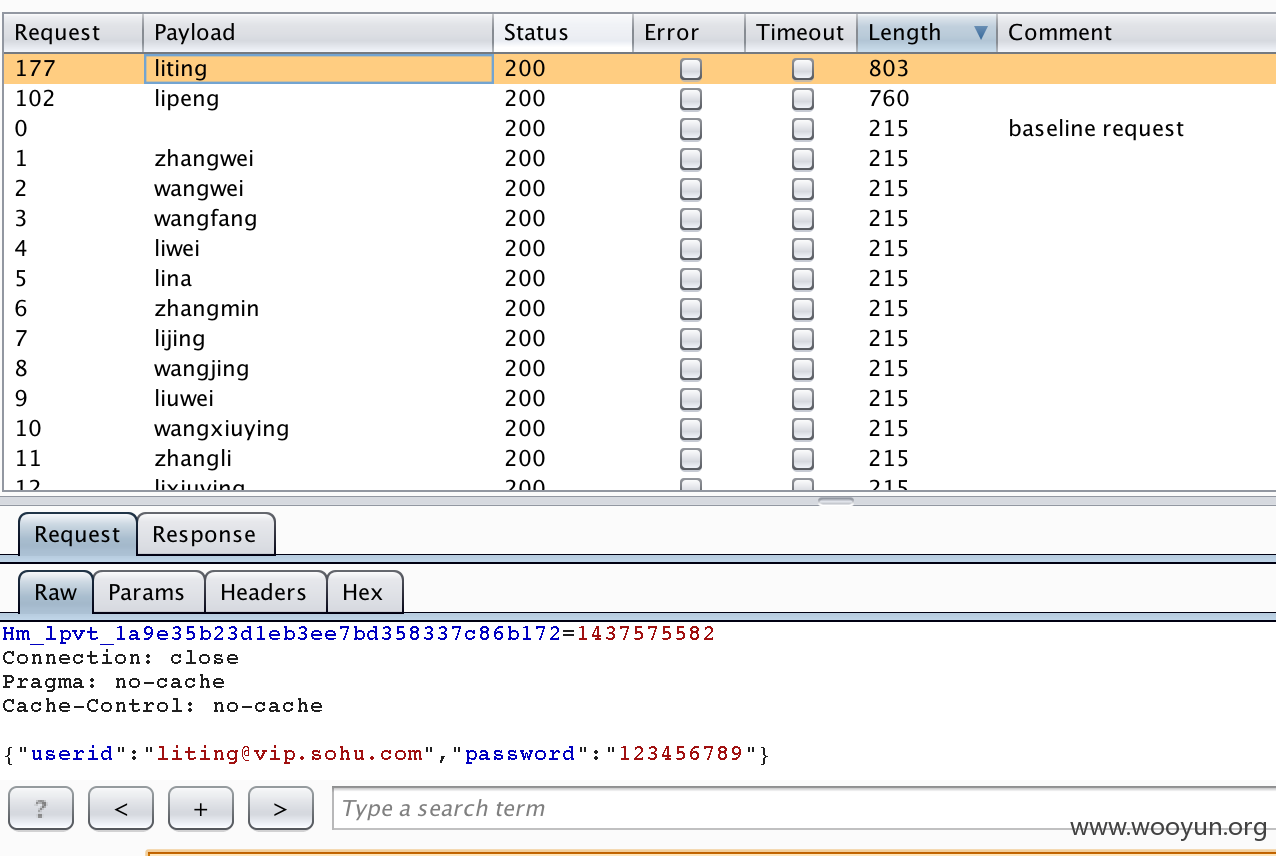1276x856 pixels.
Task: Sort results by the Request column
Action: point(73,33)
